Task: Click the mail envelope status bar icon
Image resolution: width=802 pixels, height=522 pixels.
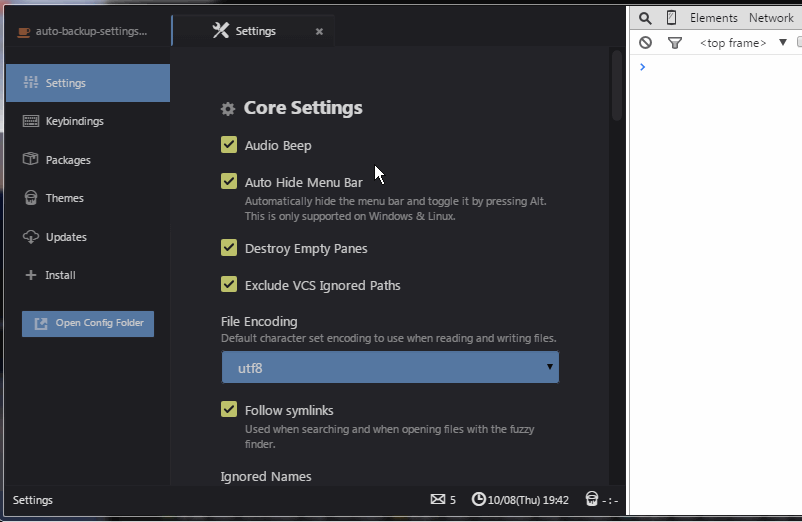Action: click(x=437, y=499)
